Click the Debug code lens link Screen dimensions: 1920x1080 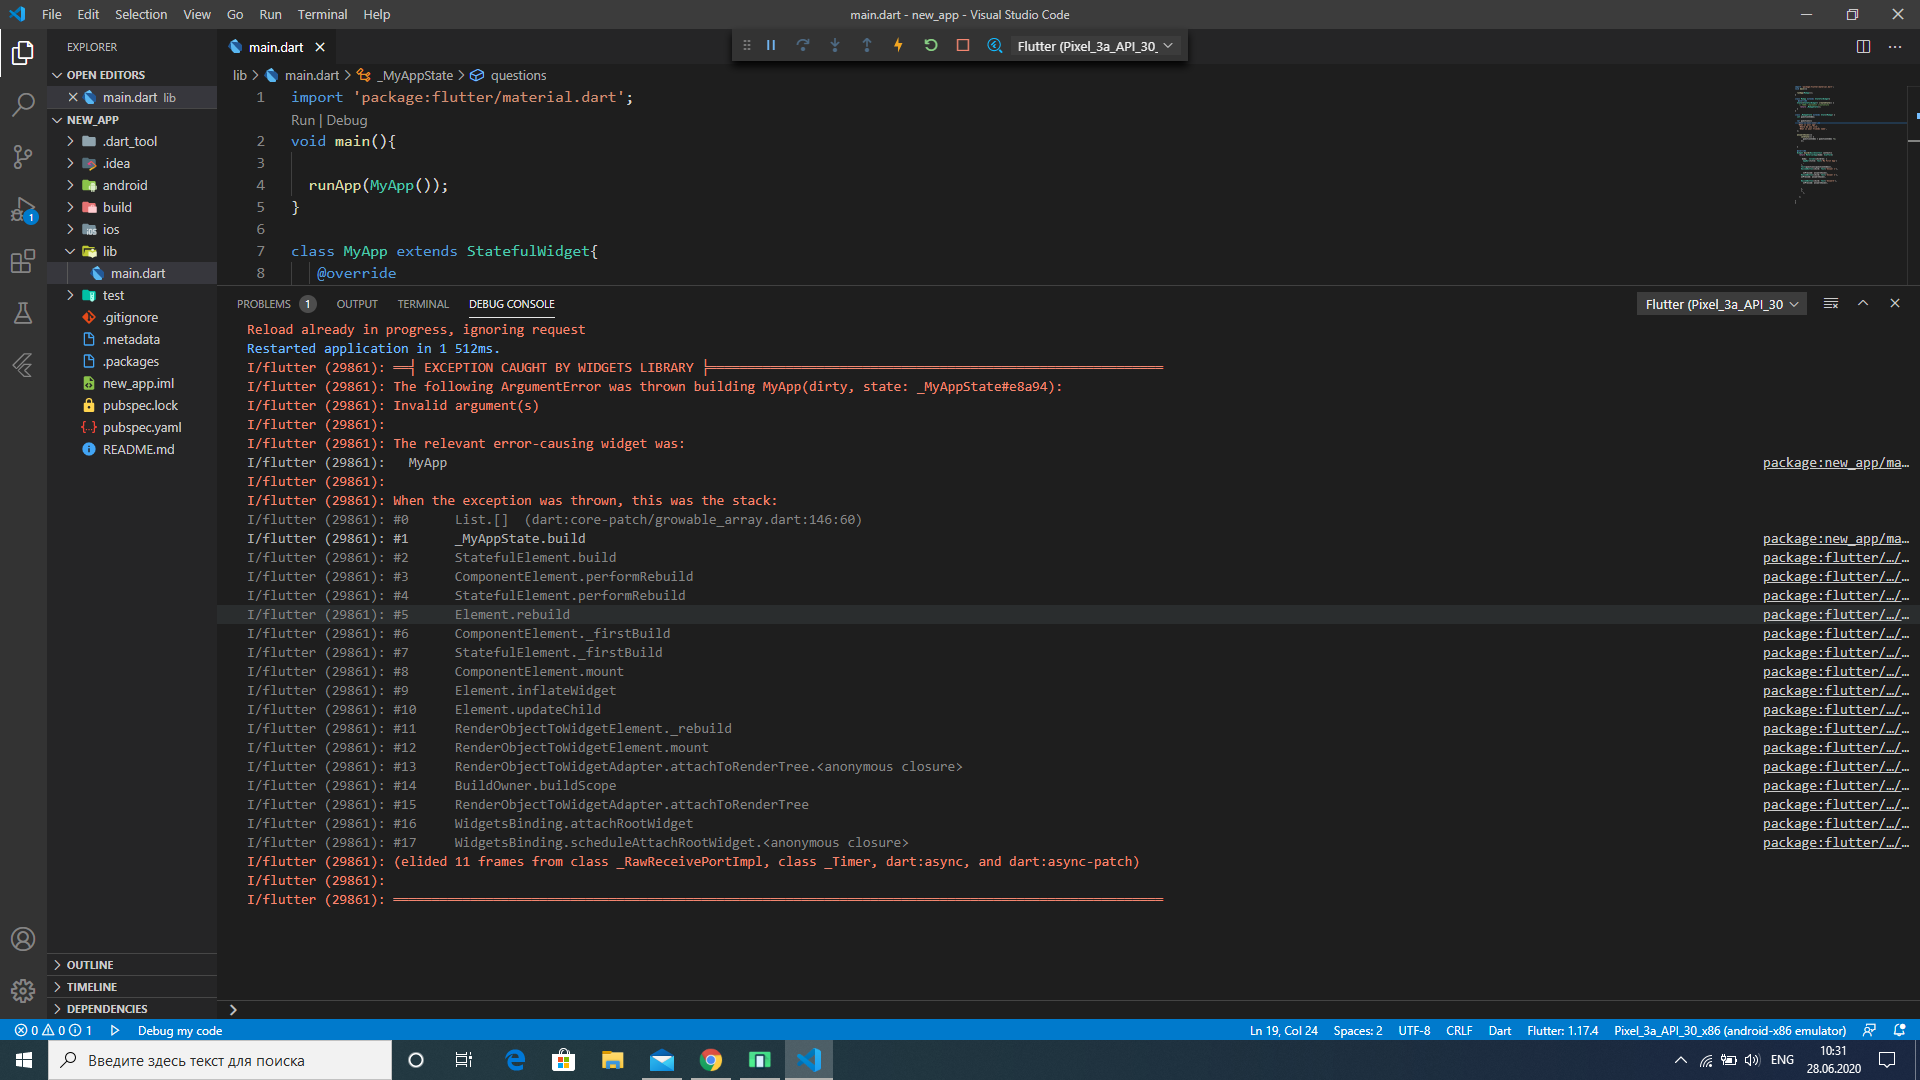[347, 120]
